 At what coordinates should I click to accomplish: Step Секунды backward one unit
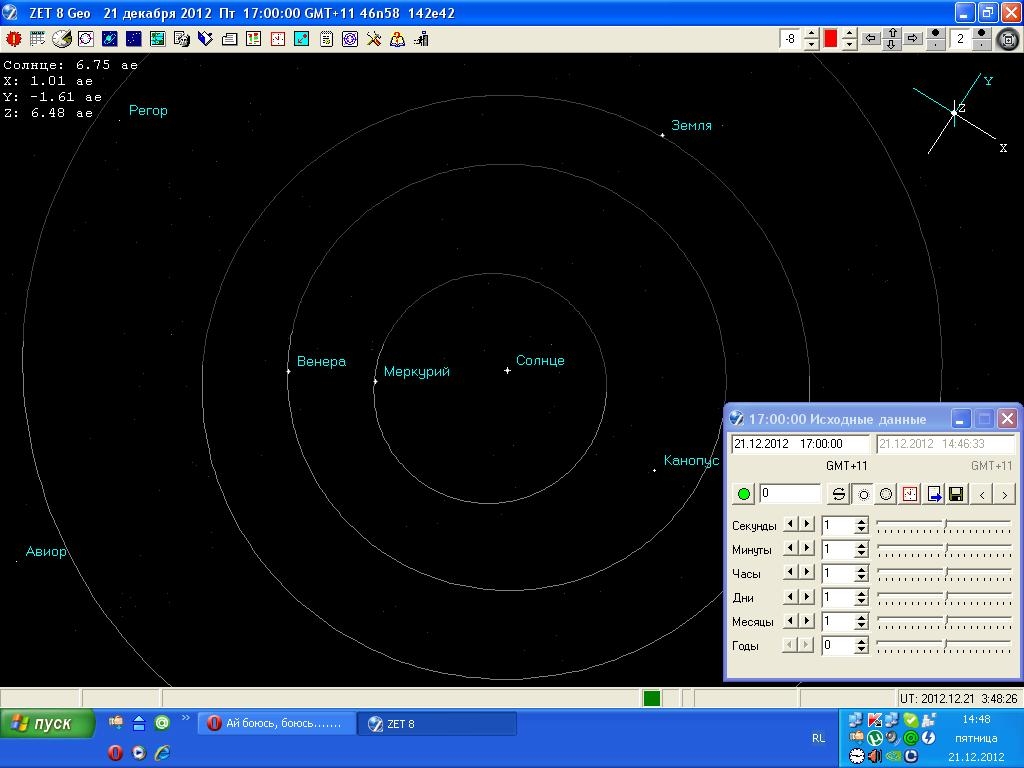(x=791, y=524)
